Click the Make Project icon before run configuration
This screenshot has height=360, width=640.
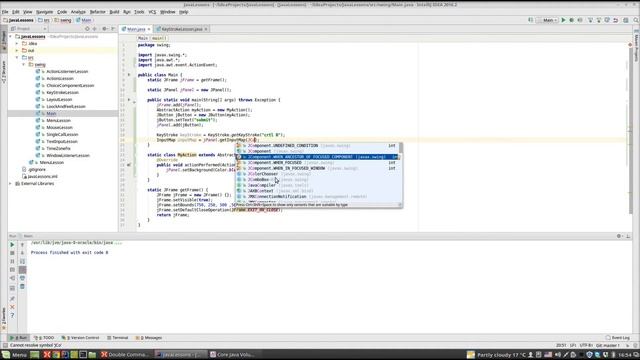(x=531, y=20)
